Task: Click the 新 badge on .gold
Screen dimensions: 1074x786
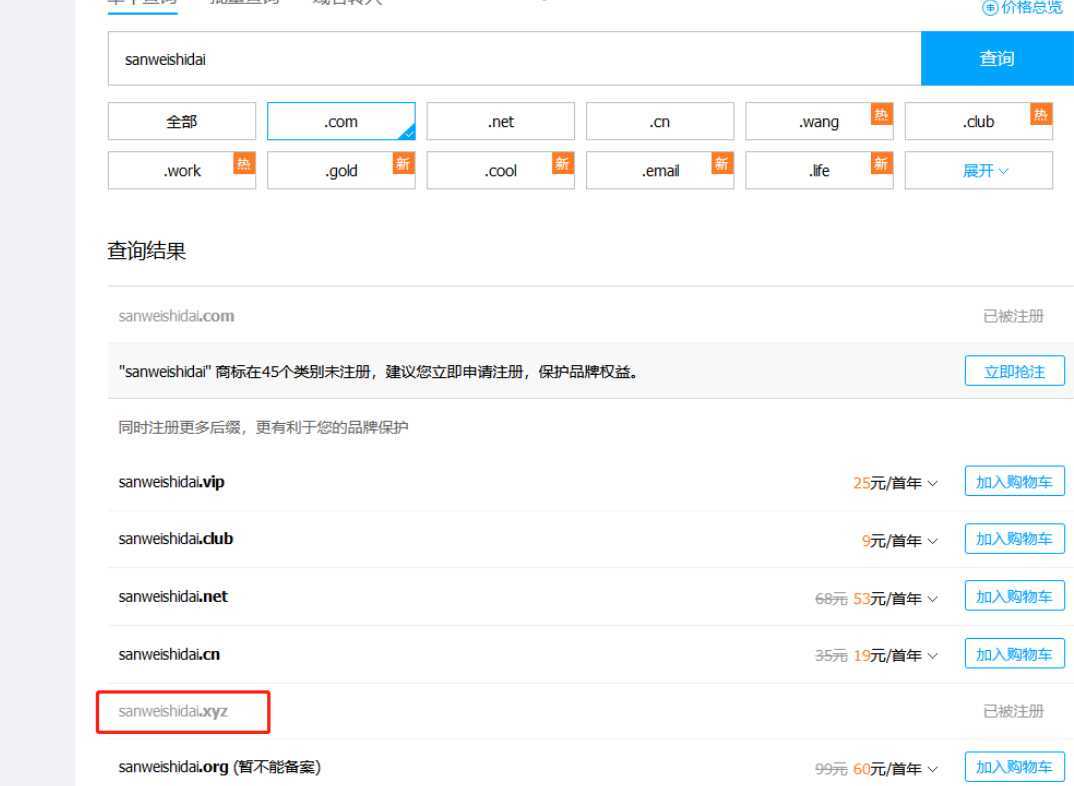Action: [x=403, y=163]
